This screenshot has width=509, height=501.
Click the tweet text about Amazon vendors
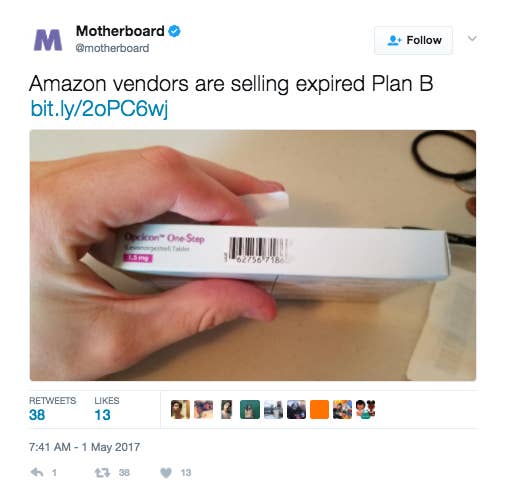(x=231, y=83)
